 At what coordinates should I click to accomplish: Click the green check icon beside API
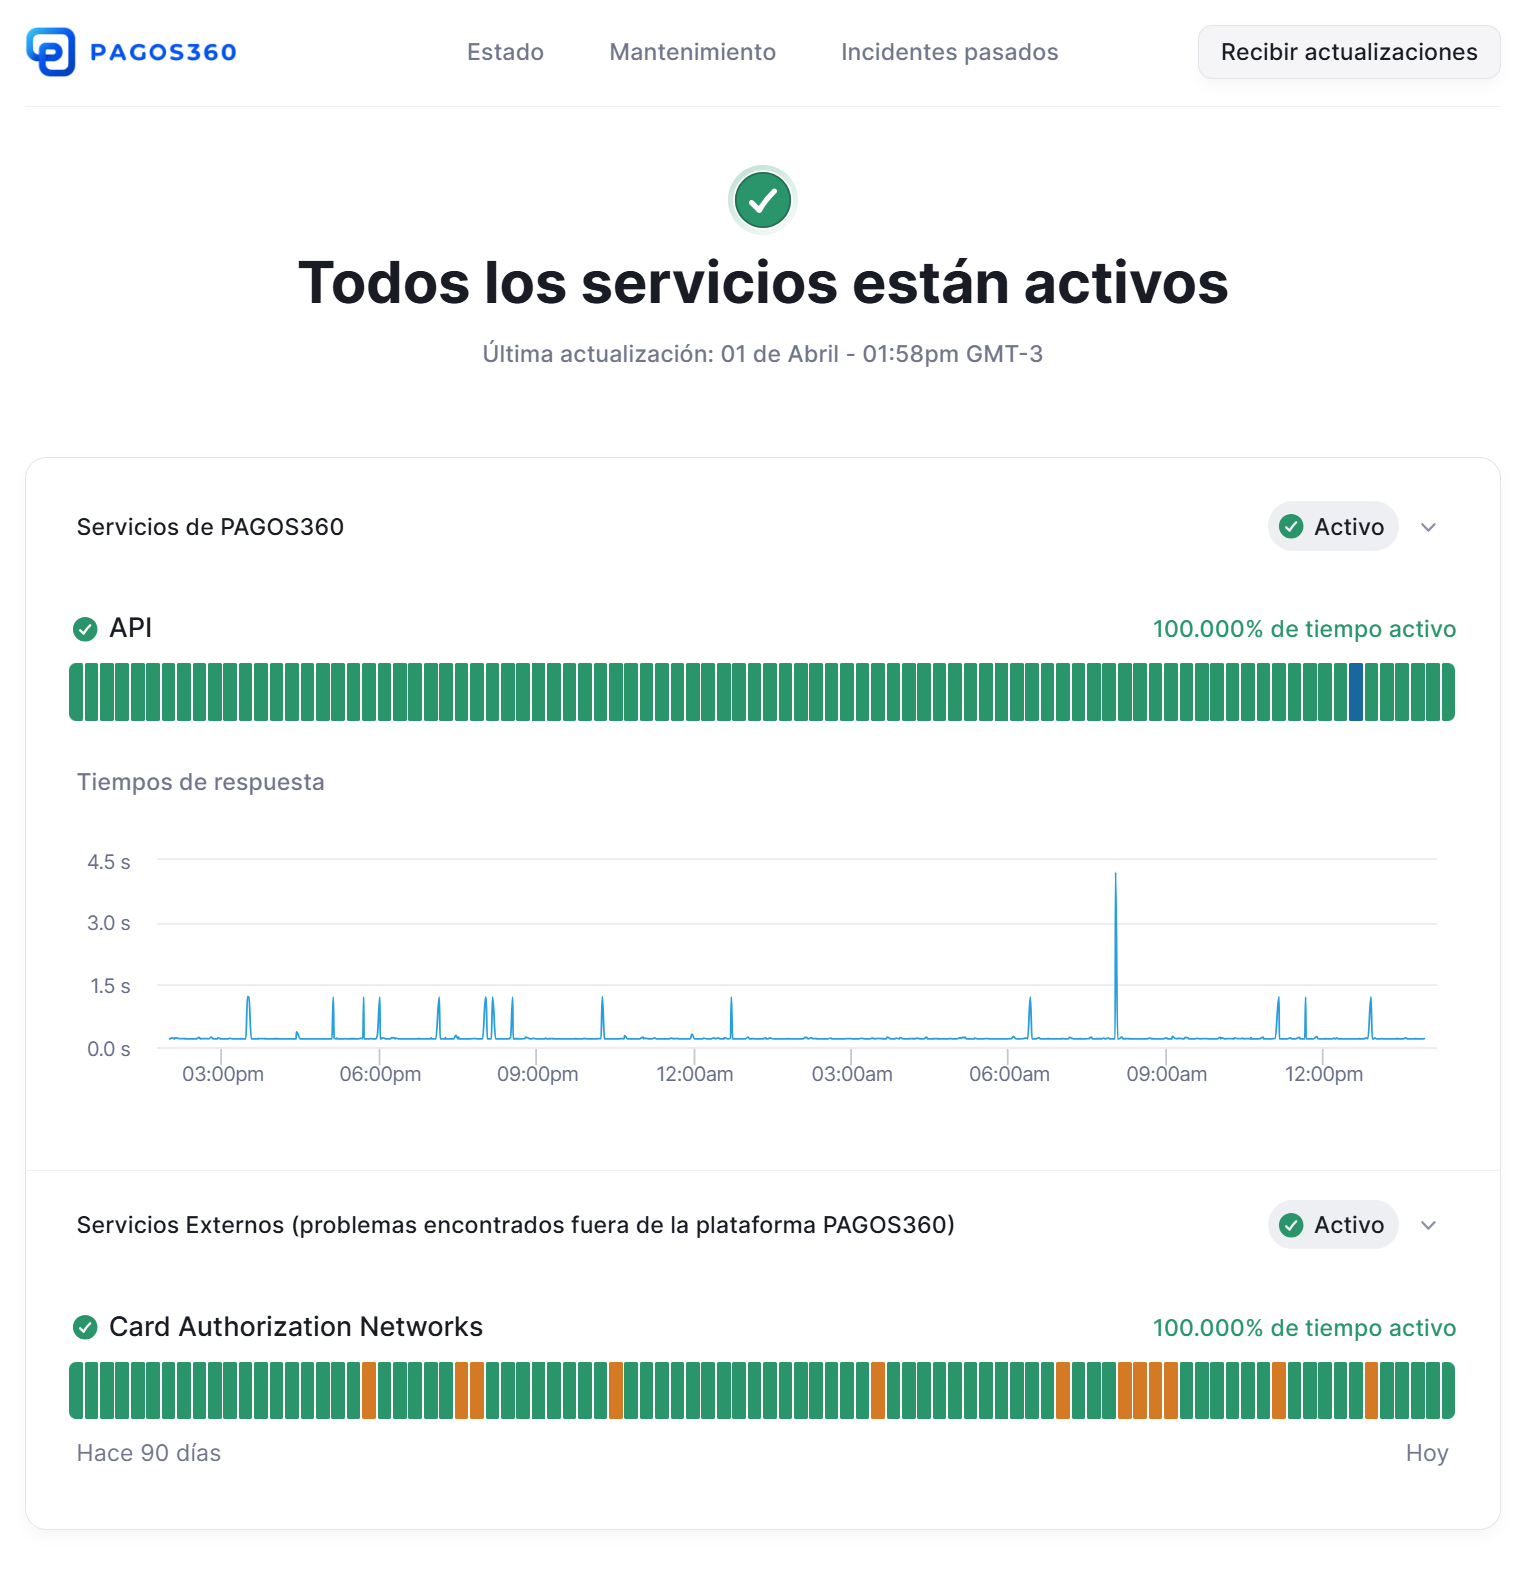pyautogui.click(x=85, y=629)
